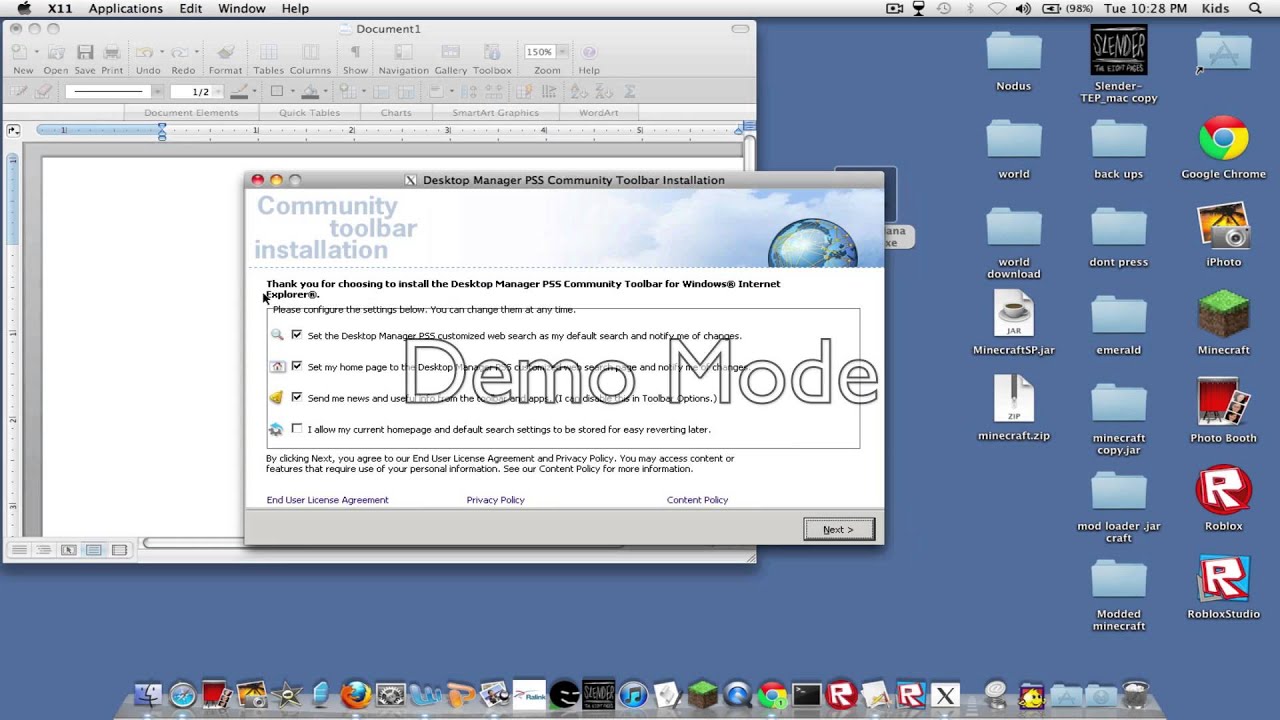Open the Gallery icon in Word toolbar
This screenshot has height=720, width=1280.
click(x=450, y=52)
